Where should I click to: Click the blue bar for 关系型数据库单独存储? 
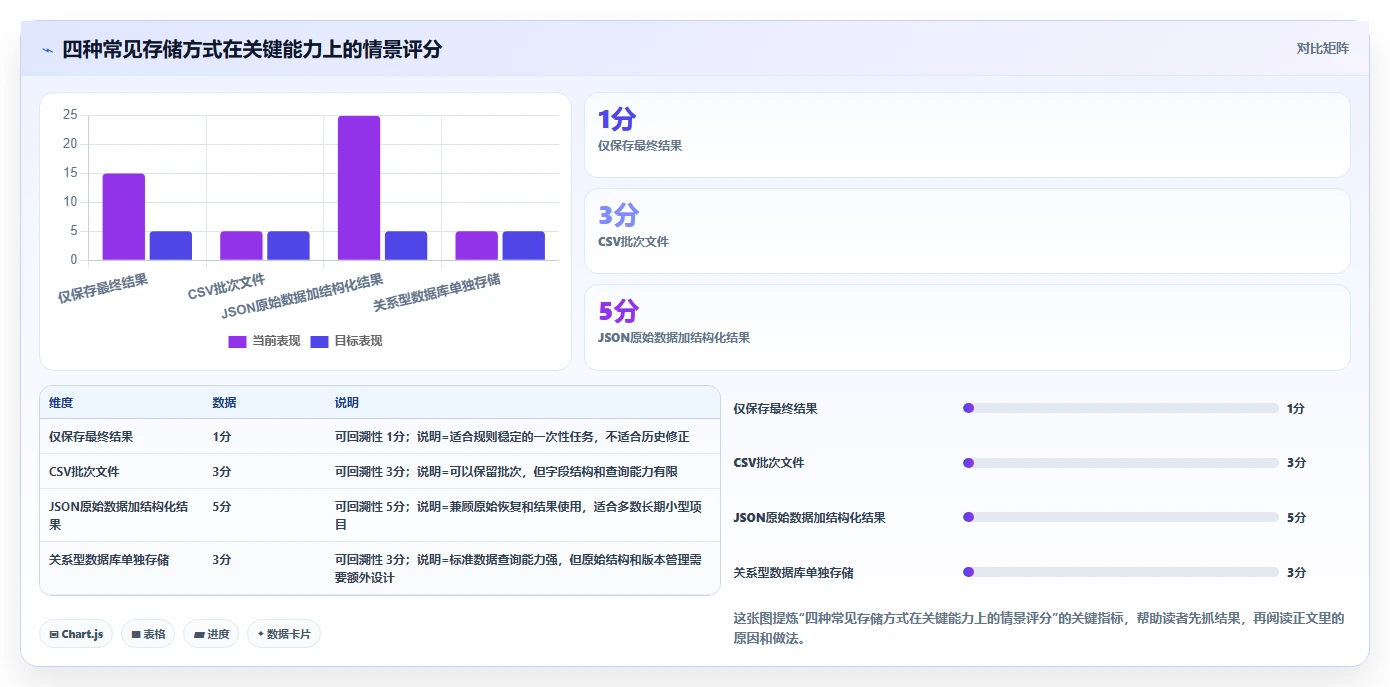coord(523,246)
